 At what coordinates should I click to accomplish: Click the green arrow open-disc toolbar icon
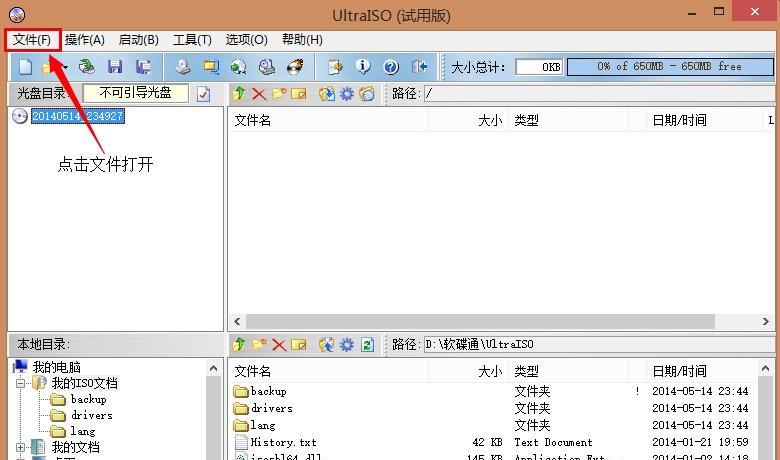pos(87,67)
